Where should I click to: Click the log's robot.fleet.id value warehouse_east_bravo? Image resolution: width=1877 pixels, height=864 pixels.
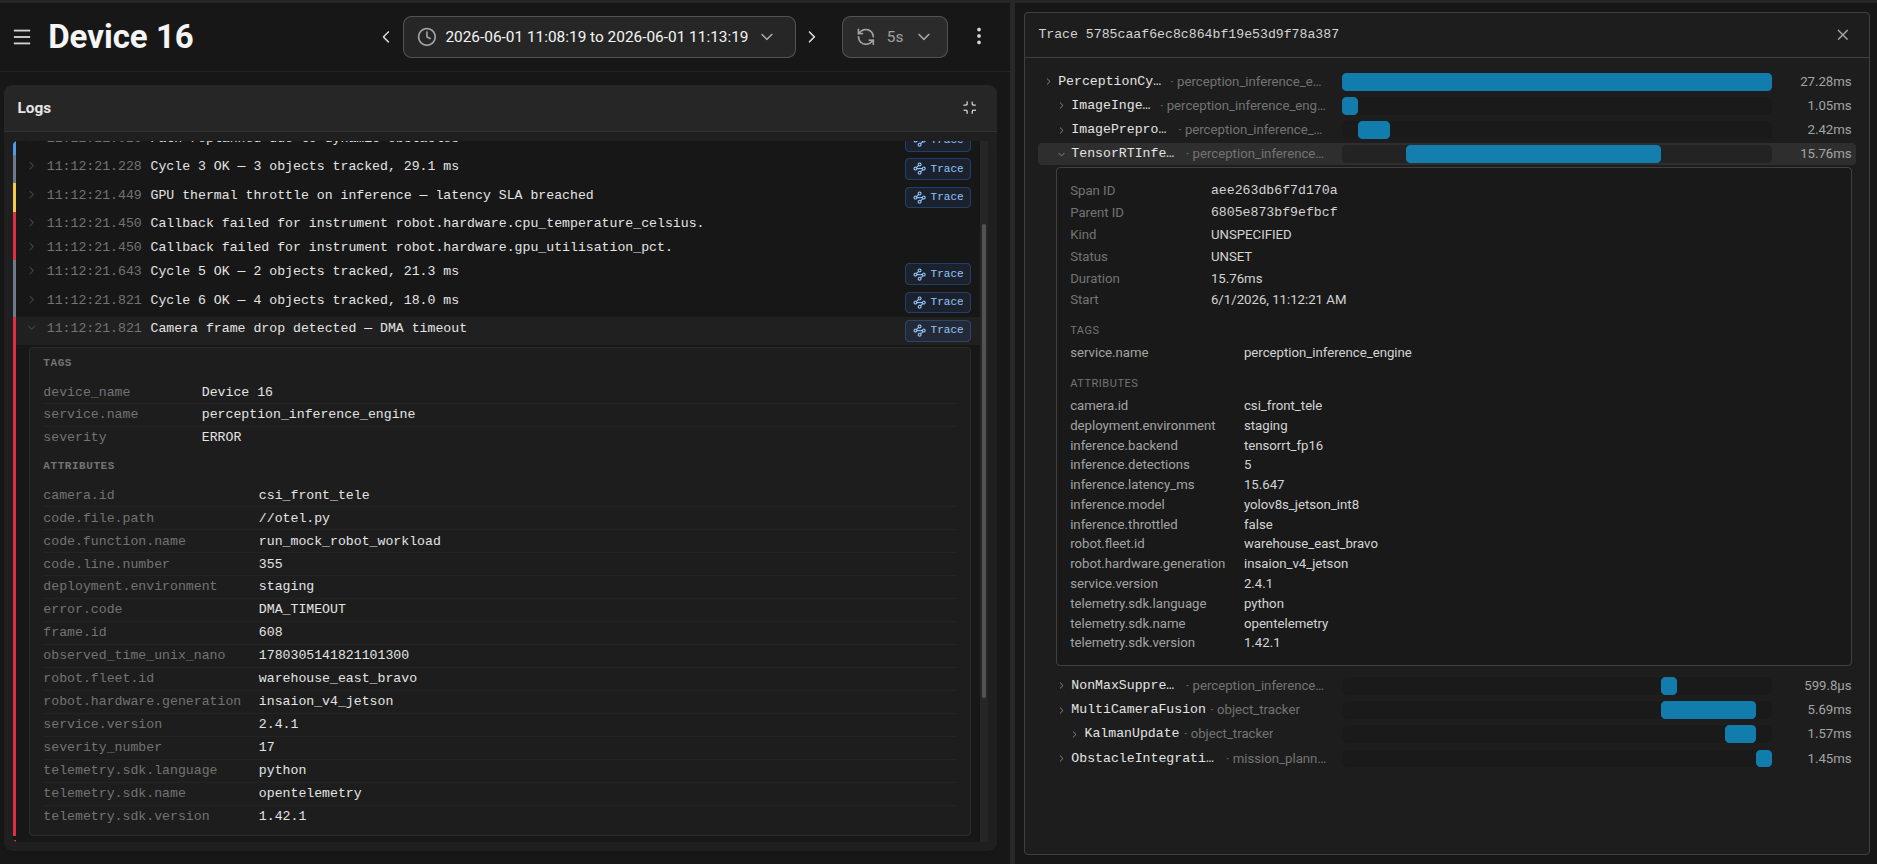click(x=338, y=678)
